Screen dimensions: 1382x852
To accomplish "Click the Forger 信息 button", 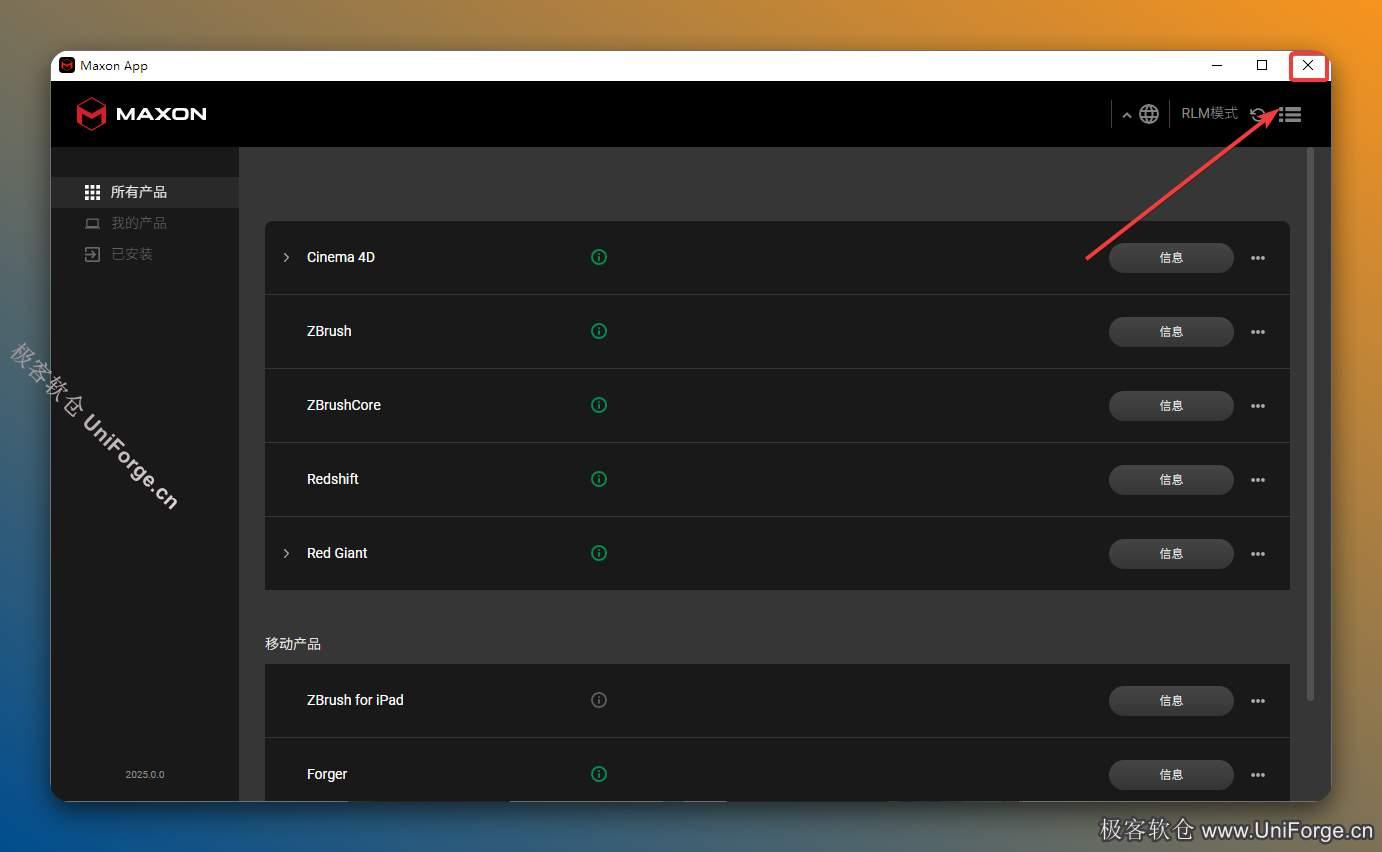I will (1171, 775).
